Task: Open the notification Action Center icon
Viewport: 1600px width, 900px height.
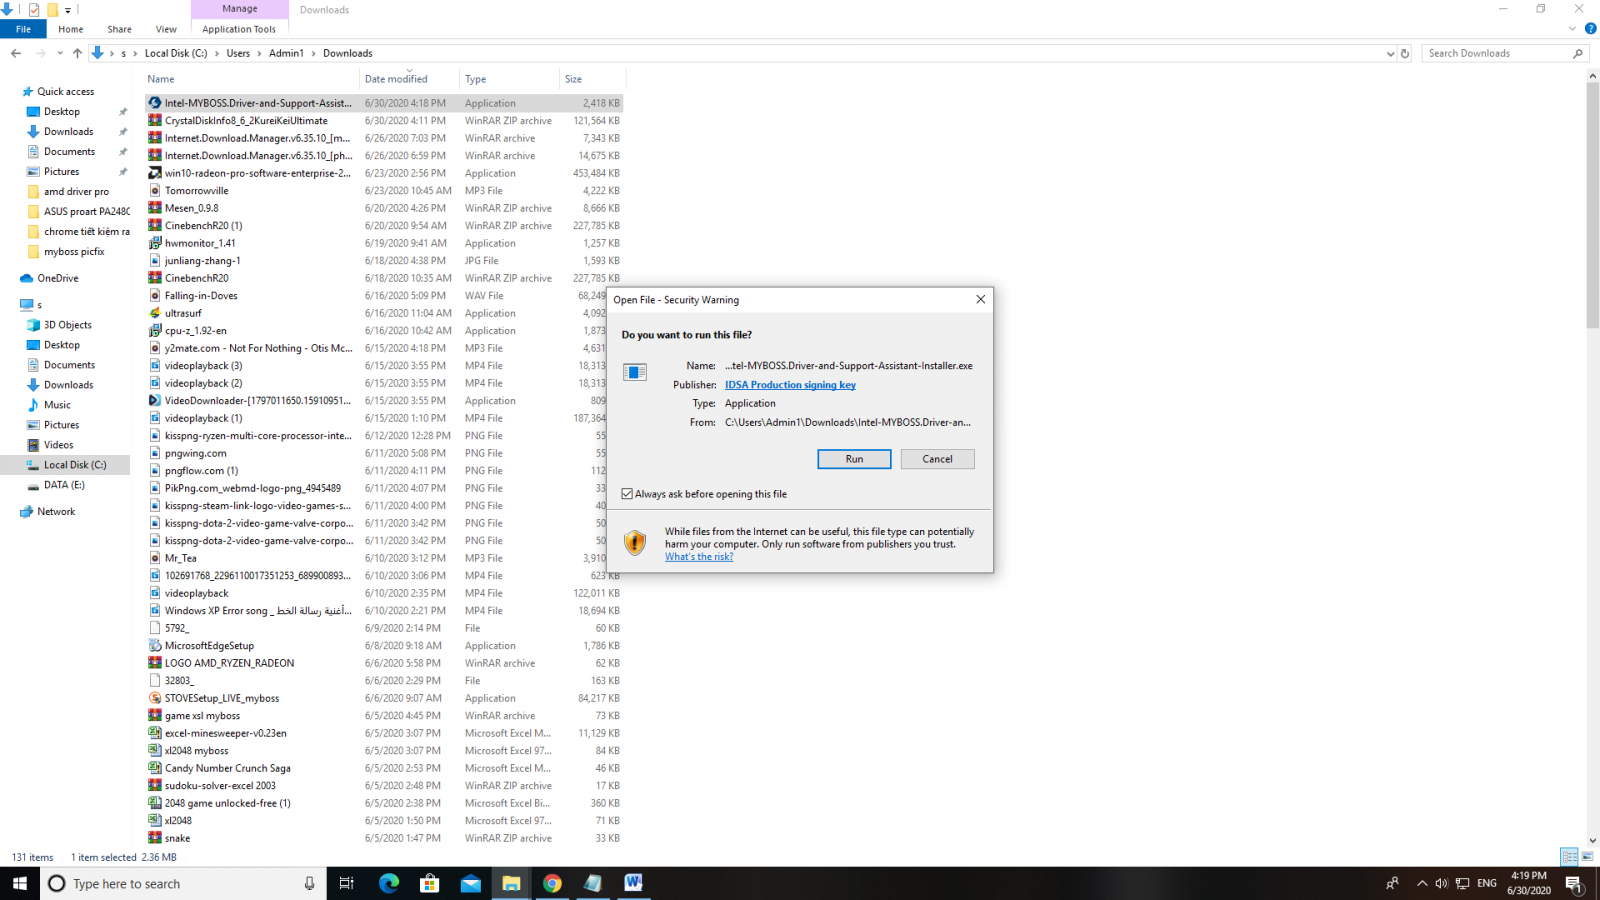Action: tap(1573, 883)
